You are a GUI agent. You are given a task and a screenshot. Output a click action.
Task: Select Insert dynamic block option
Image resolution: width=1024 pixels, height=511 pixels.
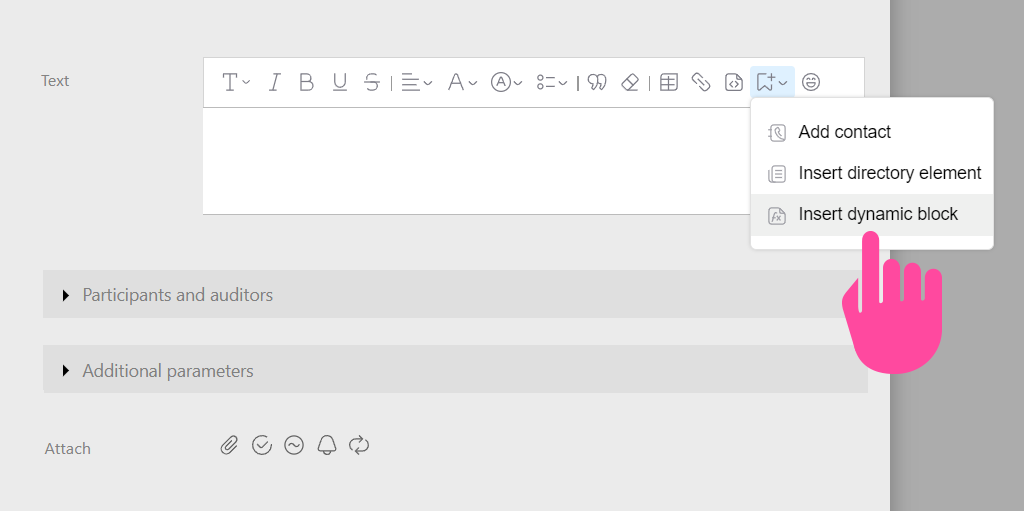pos(872,214)
